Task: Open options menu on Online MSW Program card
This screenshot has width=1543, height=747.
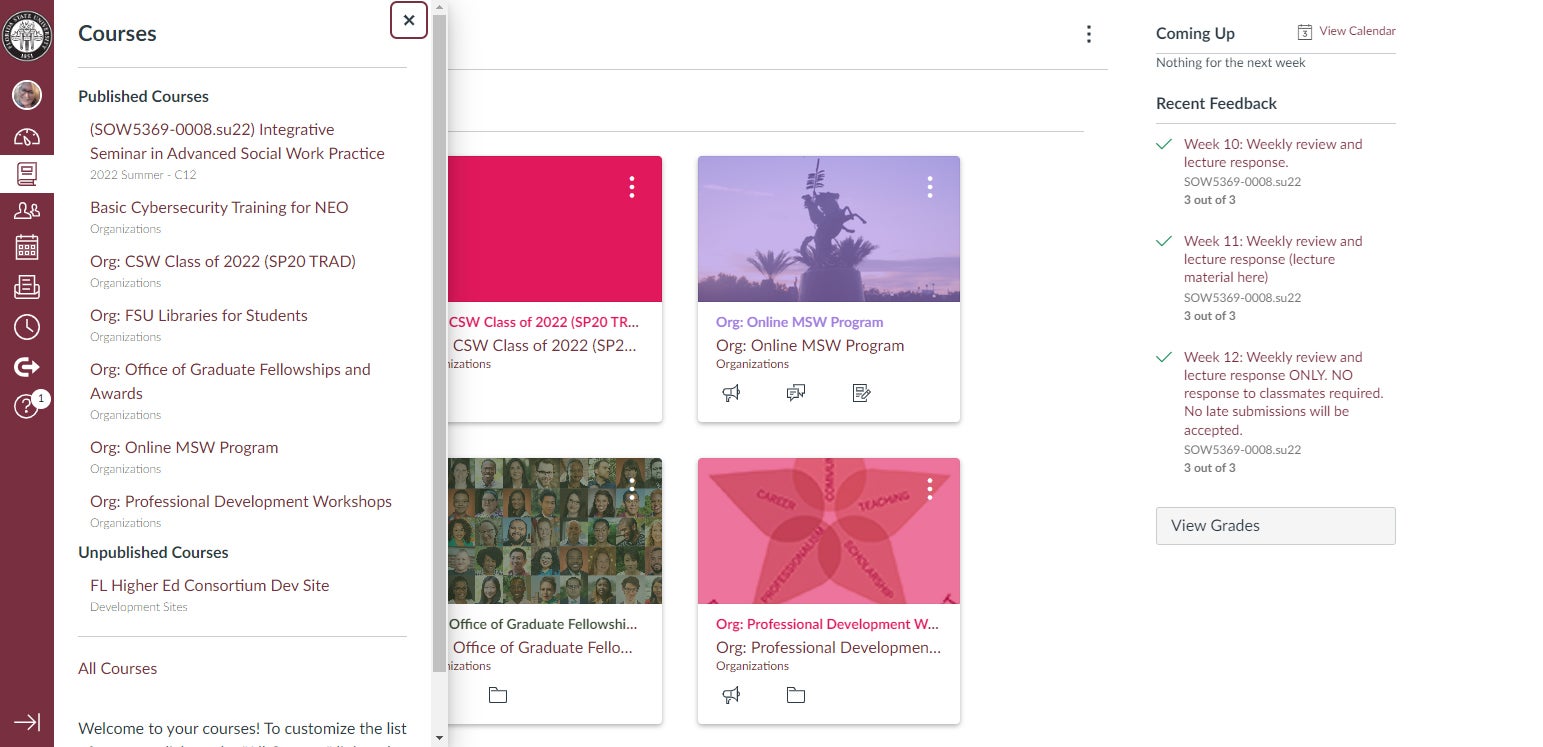Action: [x=930, y=187]
